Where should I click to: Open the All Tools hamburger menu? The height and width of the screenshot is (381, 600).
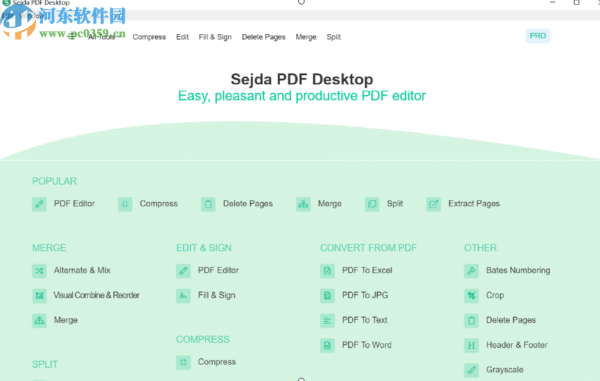click(72, 37)
